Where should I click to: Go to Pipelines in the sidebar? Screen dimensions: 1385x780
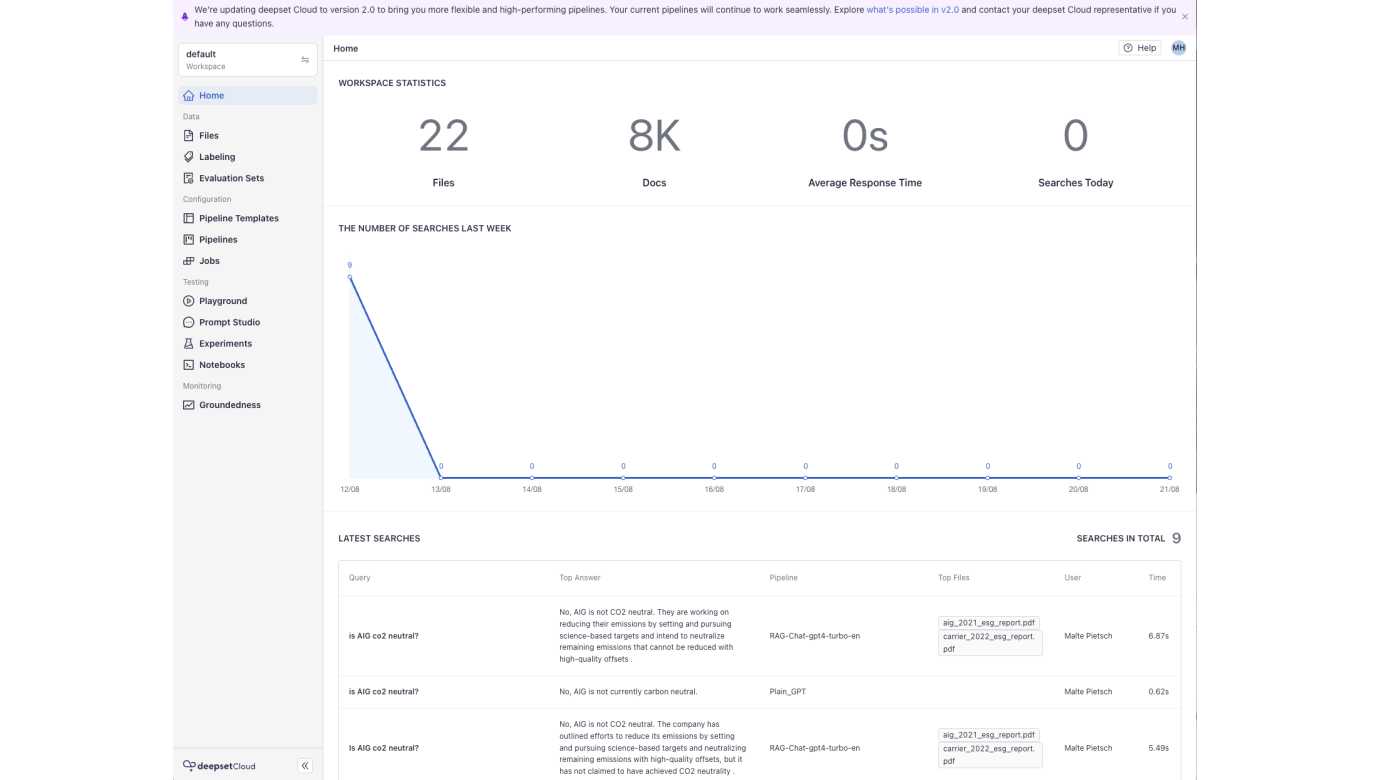point(218,240)
